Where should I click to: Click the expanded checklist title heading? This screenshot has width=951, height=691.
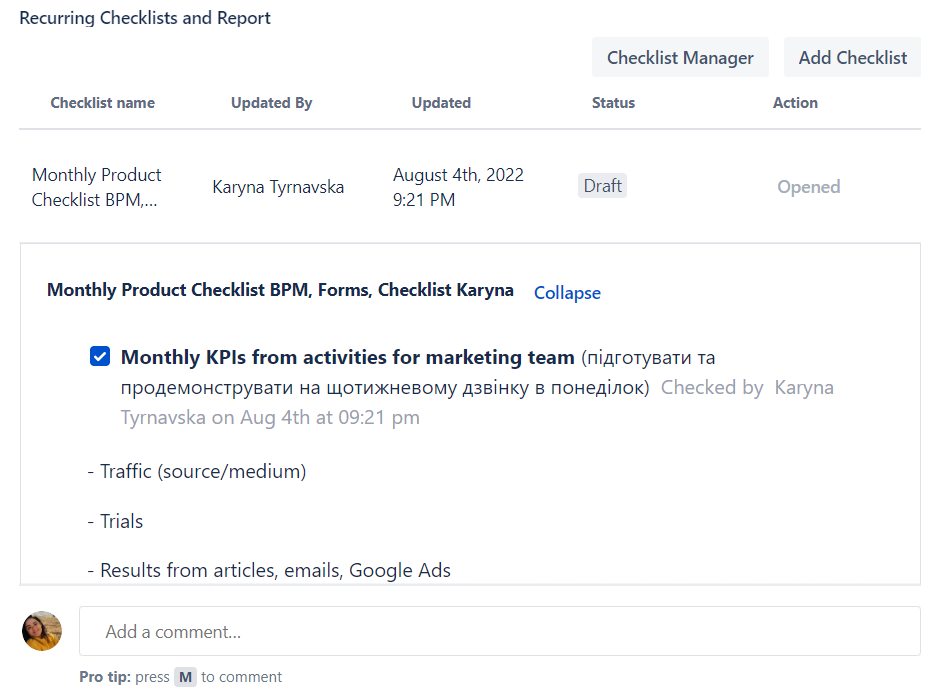click(280, 290)
